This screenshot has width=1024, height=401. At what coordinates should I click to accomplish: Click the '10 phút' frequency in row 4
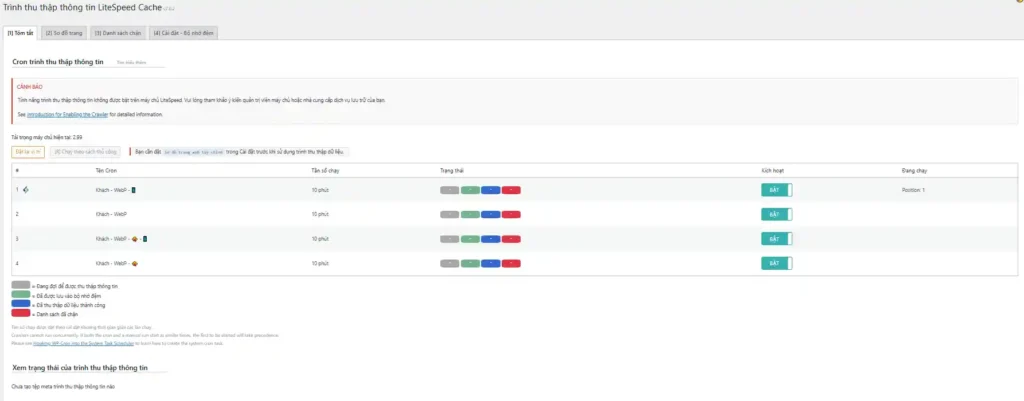[x=320, y=263]
